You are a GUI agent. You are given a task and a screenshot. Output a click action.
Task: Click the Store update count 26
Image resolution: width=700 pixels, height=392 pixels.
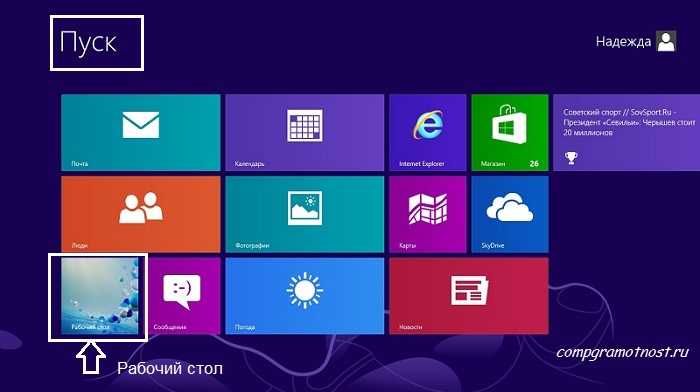click(534, 164)
